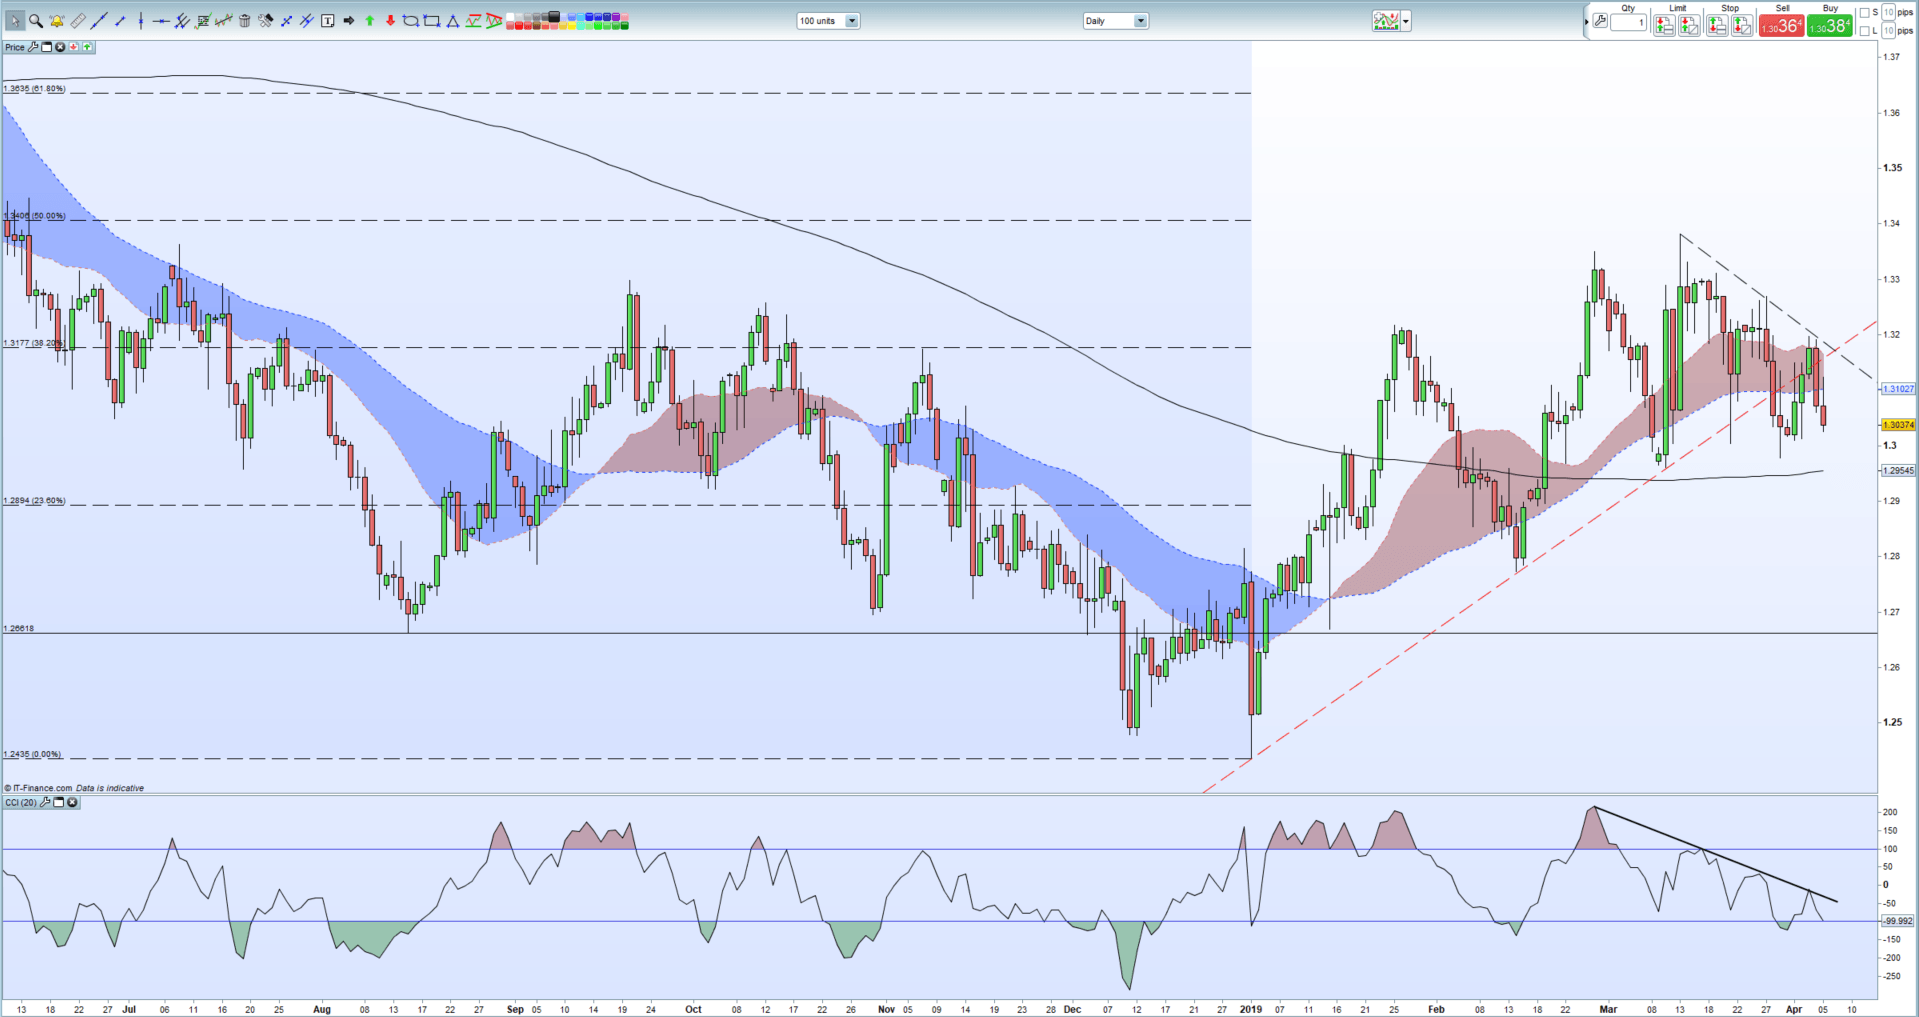Click the 1.26618 horizontal line label
1919x1017 pixels.
(x=19, y=629)
